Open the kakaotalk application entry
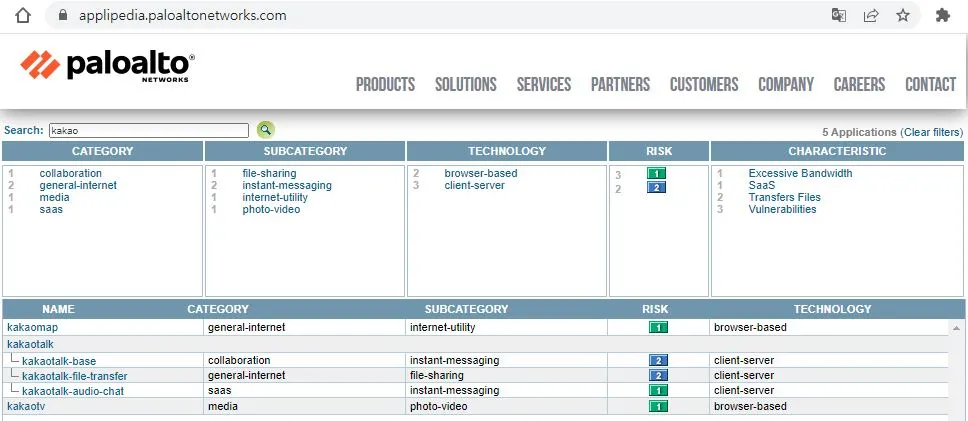The image size is (968, 421). pyautogui.click(x=30, y=344)
